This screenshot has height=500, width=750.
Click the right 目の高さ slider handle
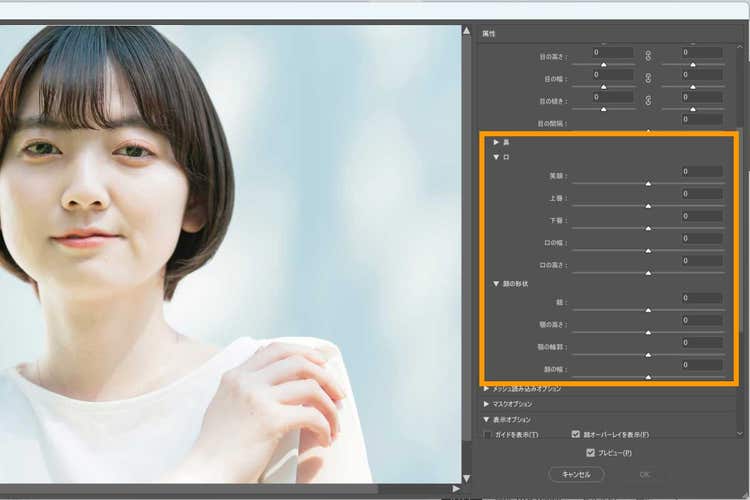click(693, 65)
